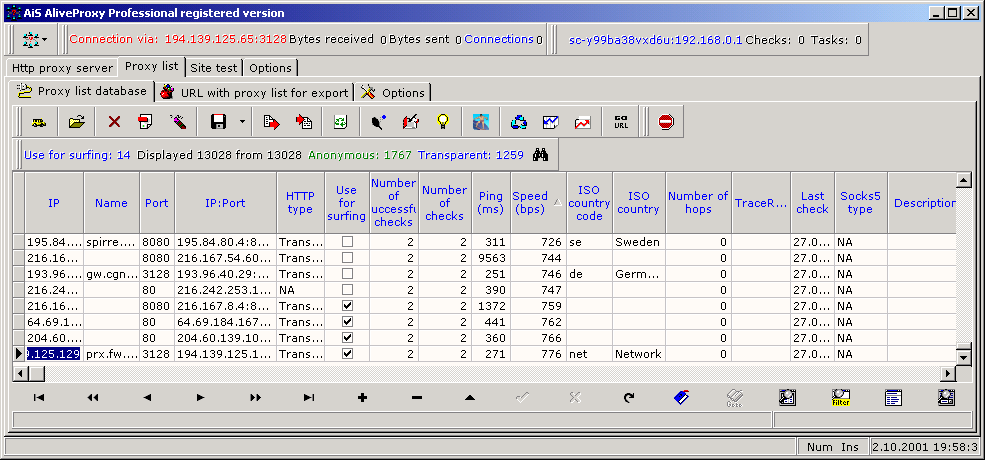Click the export list icon with red arrow pointing right
Screen dimensions: 985x460
(x=271, y=122)
